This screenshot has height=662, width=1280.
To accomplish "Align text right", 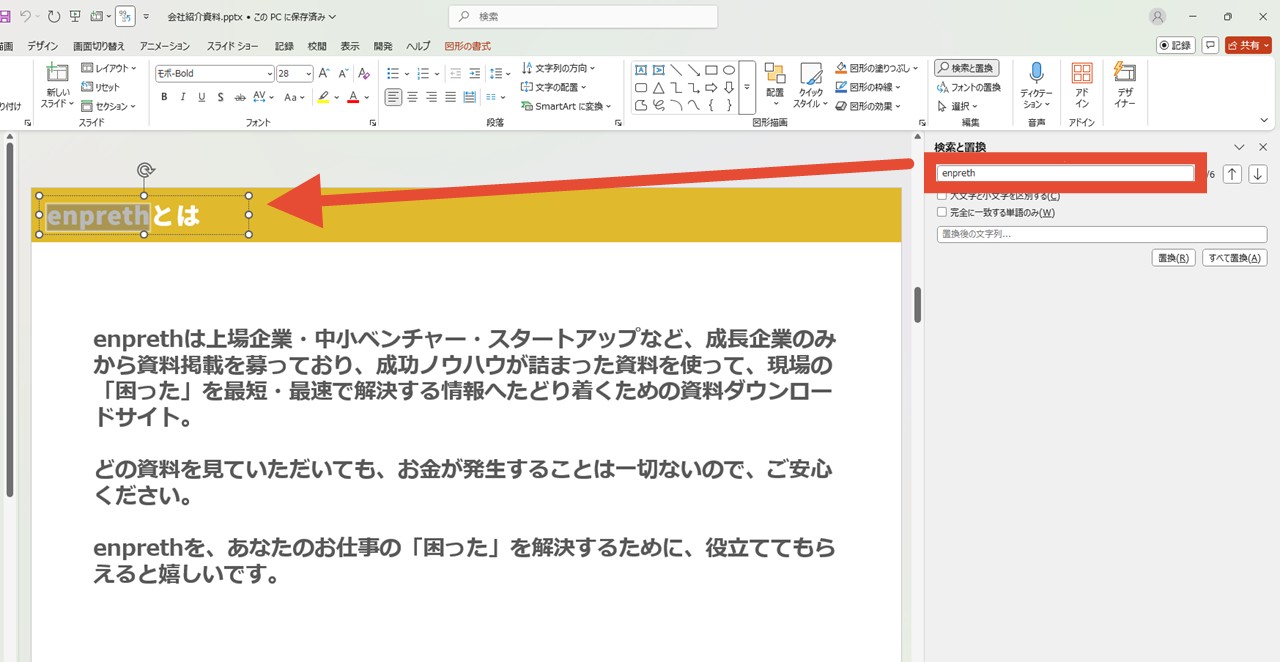I will pyautogui.click(x=432, y=97).
